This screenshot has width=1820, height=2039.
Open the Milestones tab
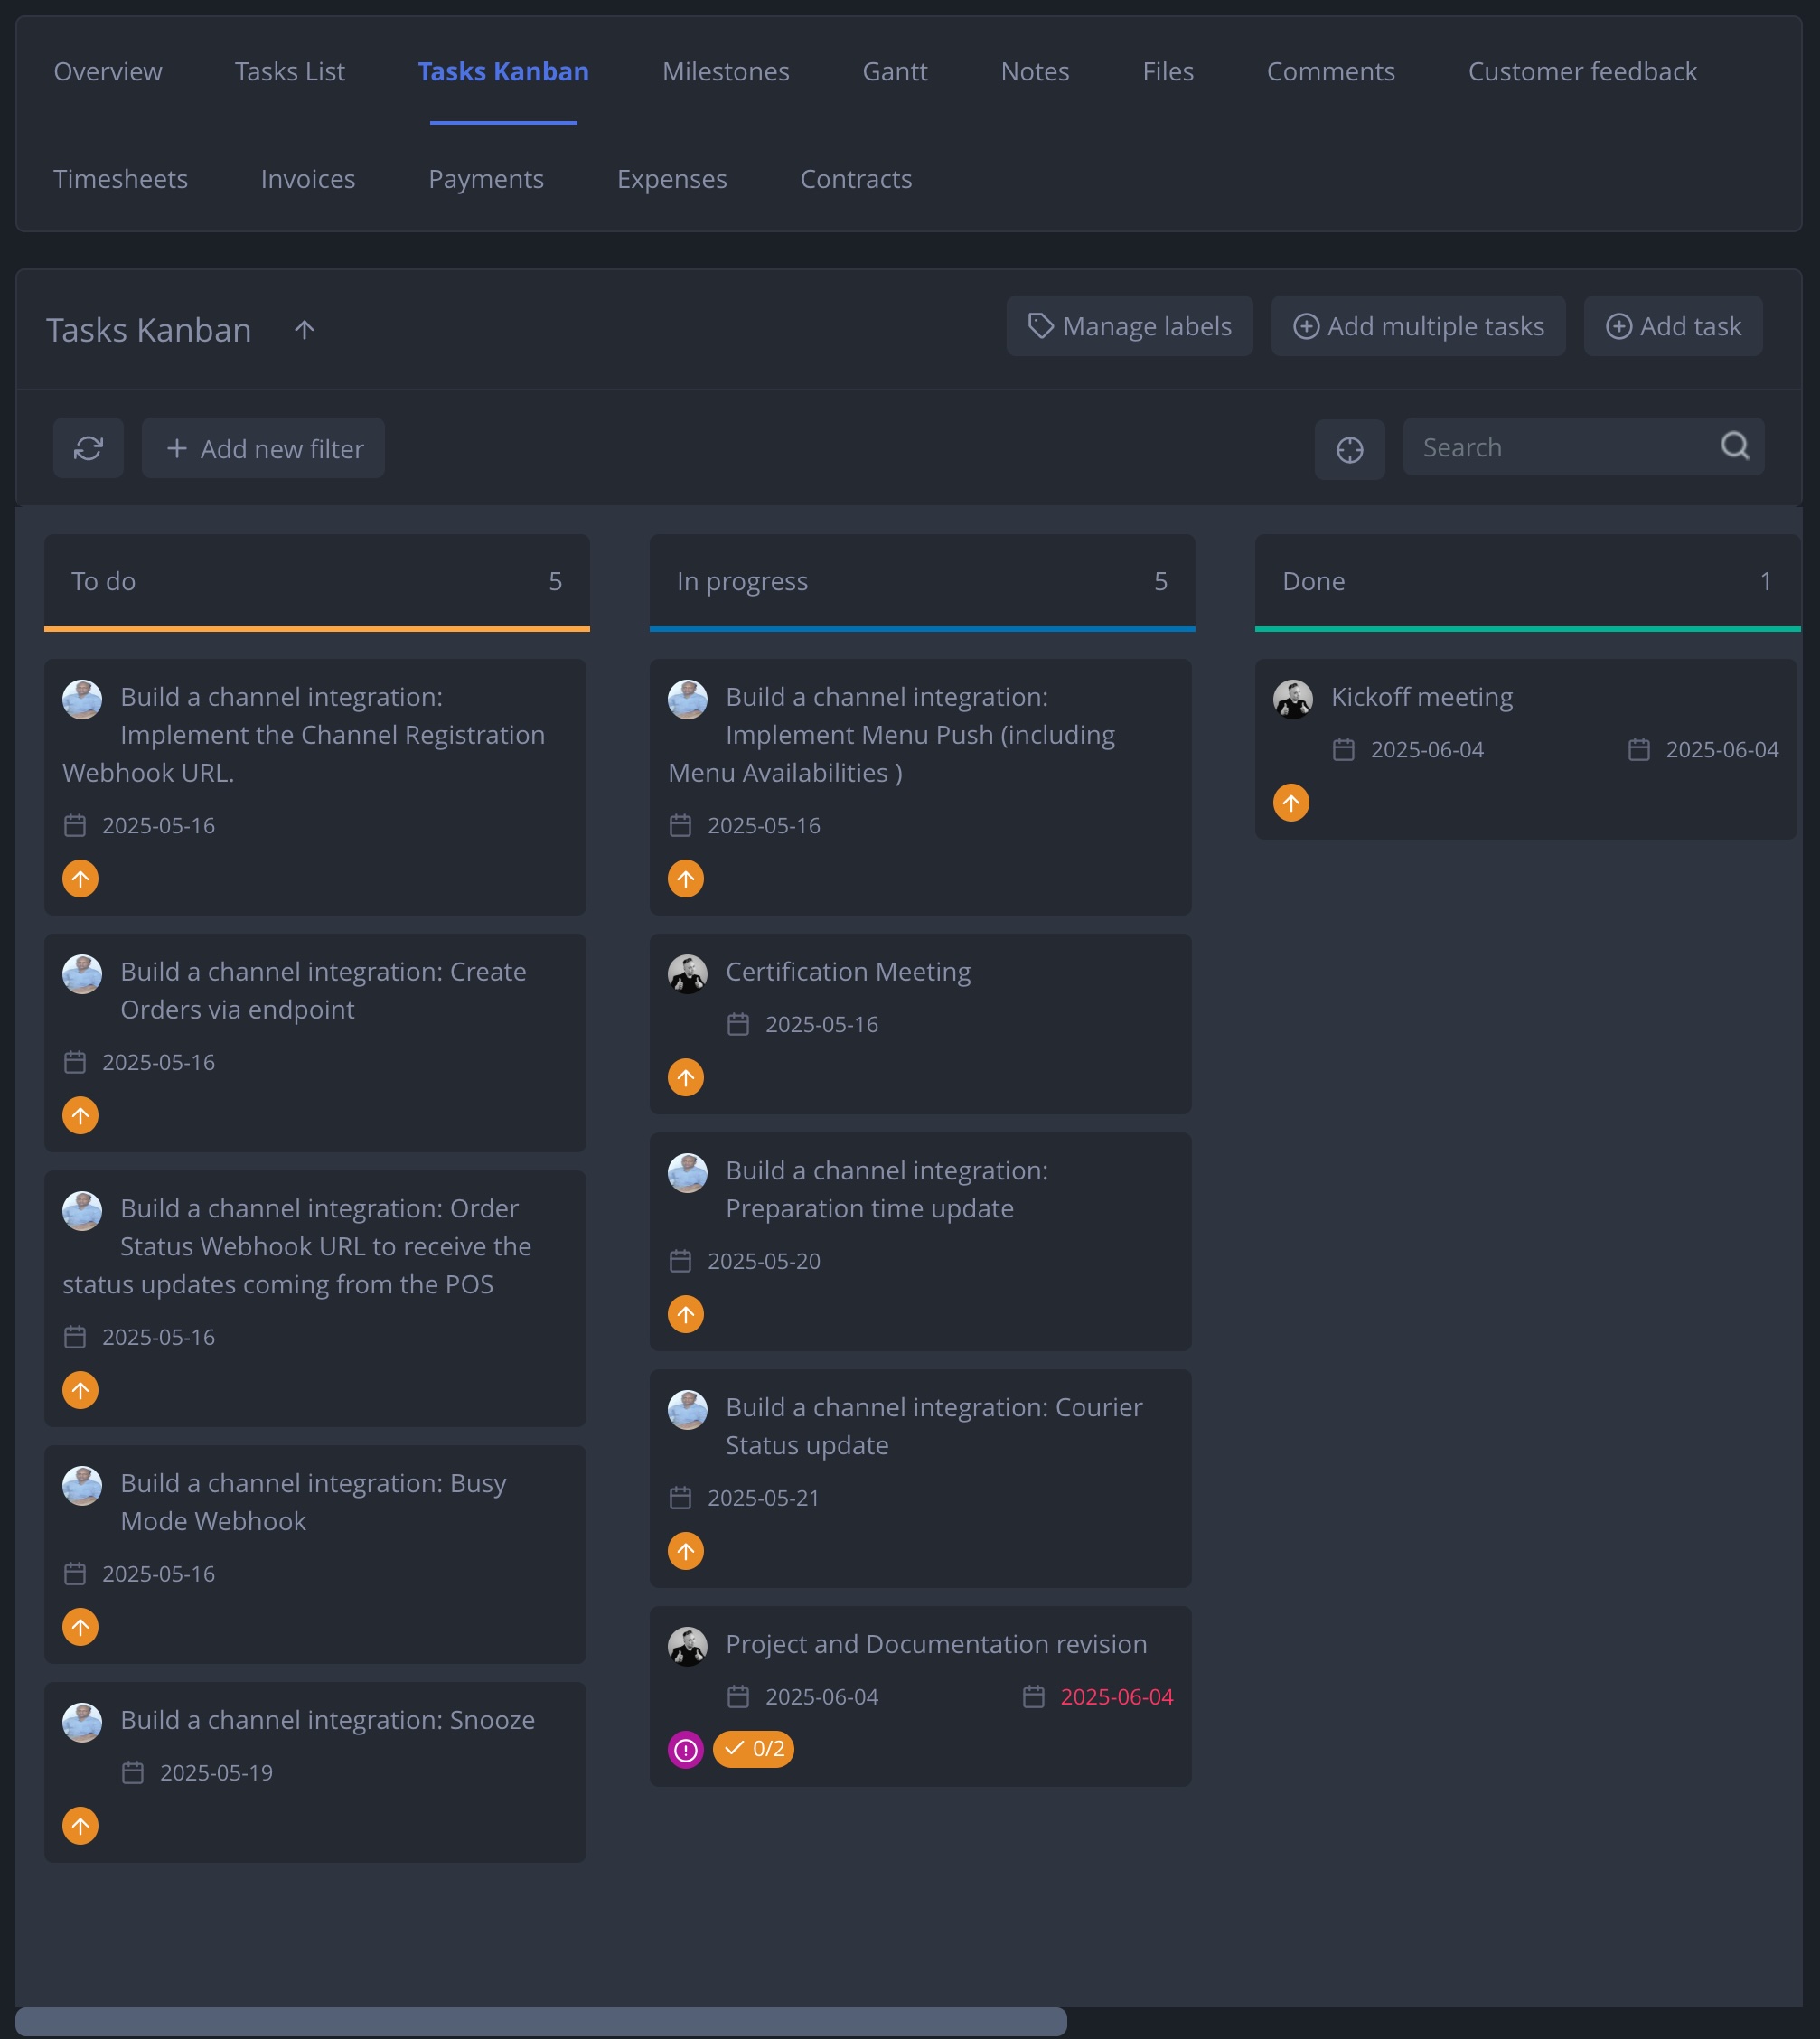(x=725, y=71)
